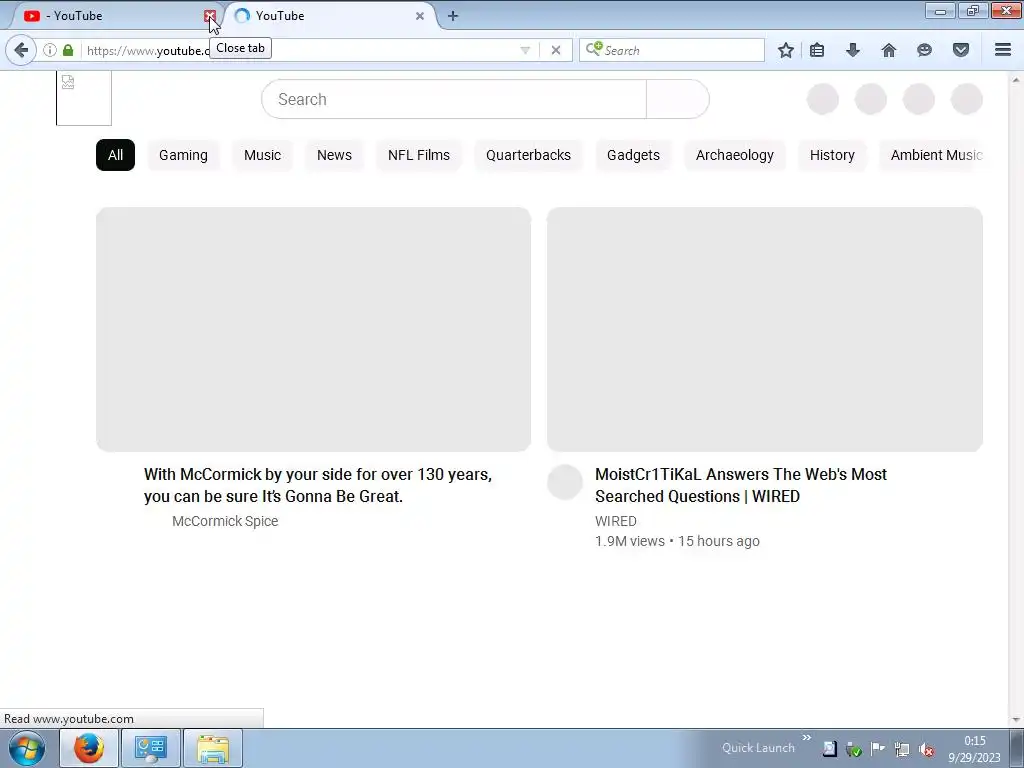Visit the McCormick Spice channel link

pyautogui.click(x=225, y=521)
